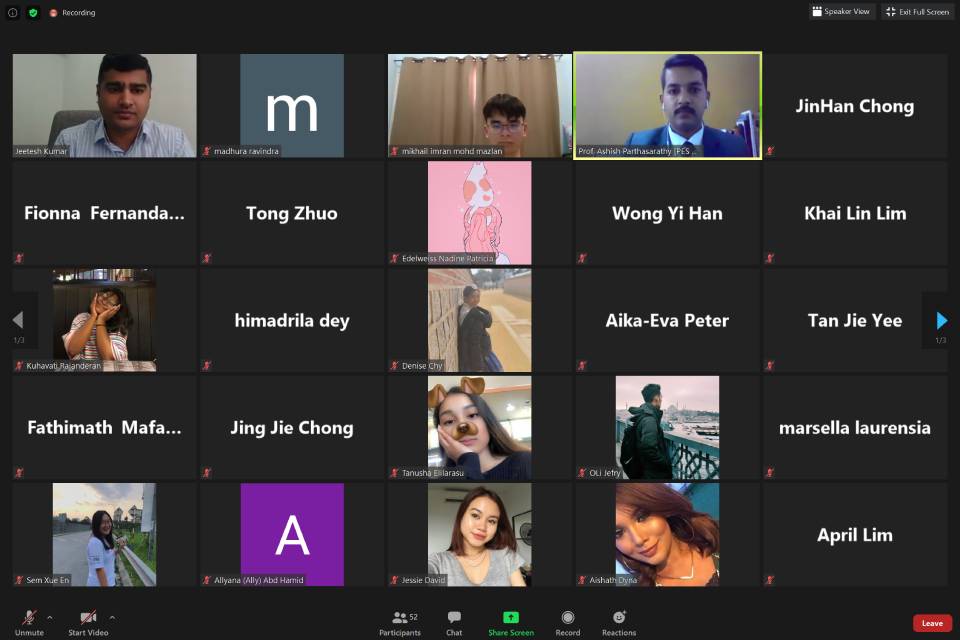
Task: Click the green encryption shield icon
Action: [32, 13]
